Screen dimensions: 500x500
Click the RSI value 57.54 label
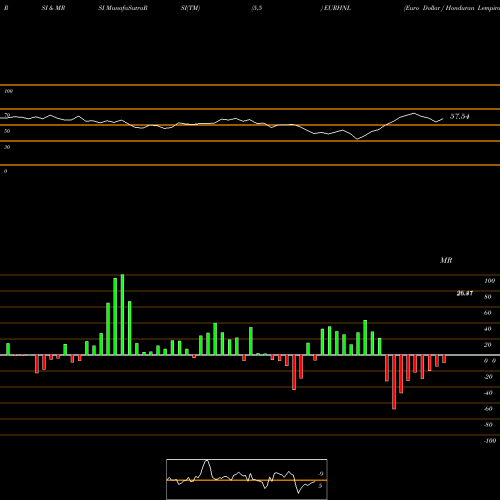click(x=460, y=116)
